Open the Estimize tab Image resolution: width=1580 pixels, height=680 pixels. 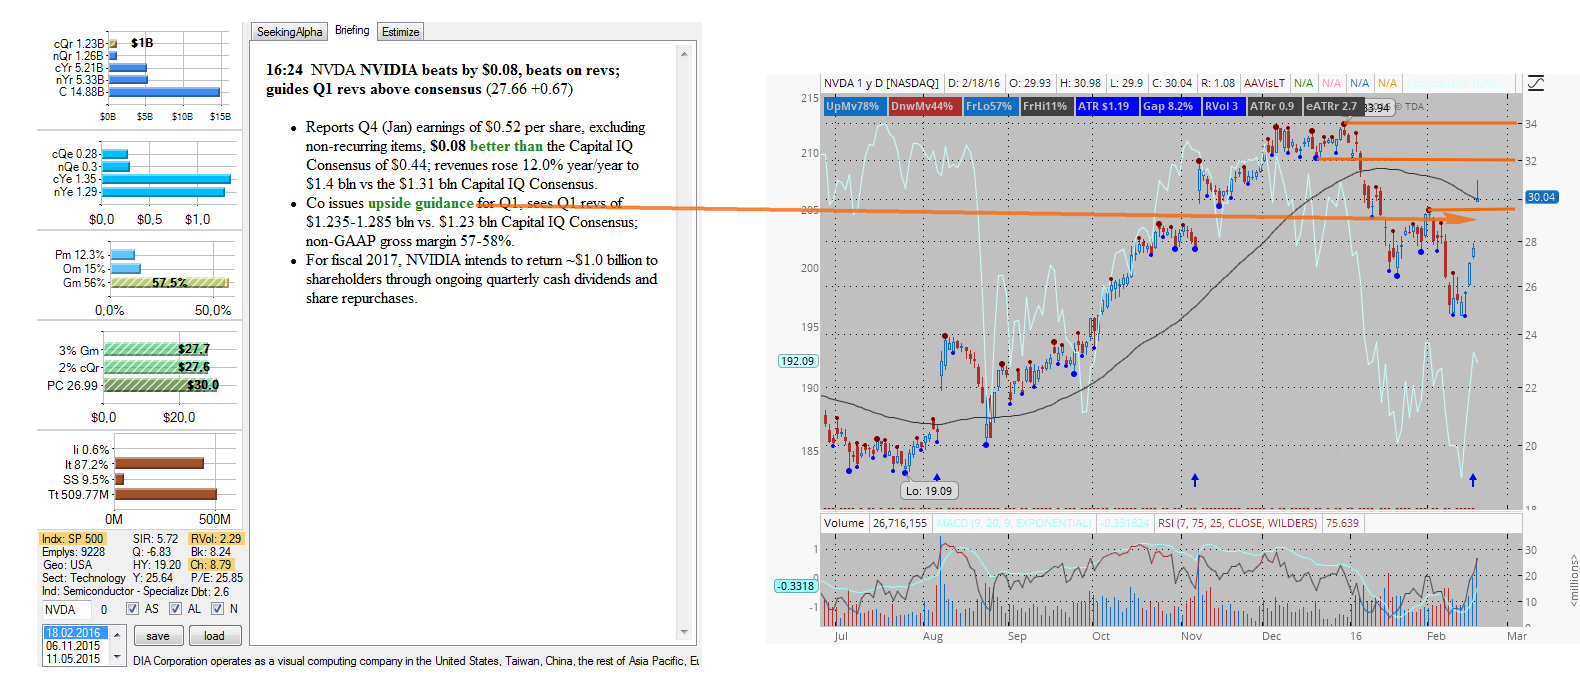tap(400, 32)
